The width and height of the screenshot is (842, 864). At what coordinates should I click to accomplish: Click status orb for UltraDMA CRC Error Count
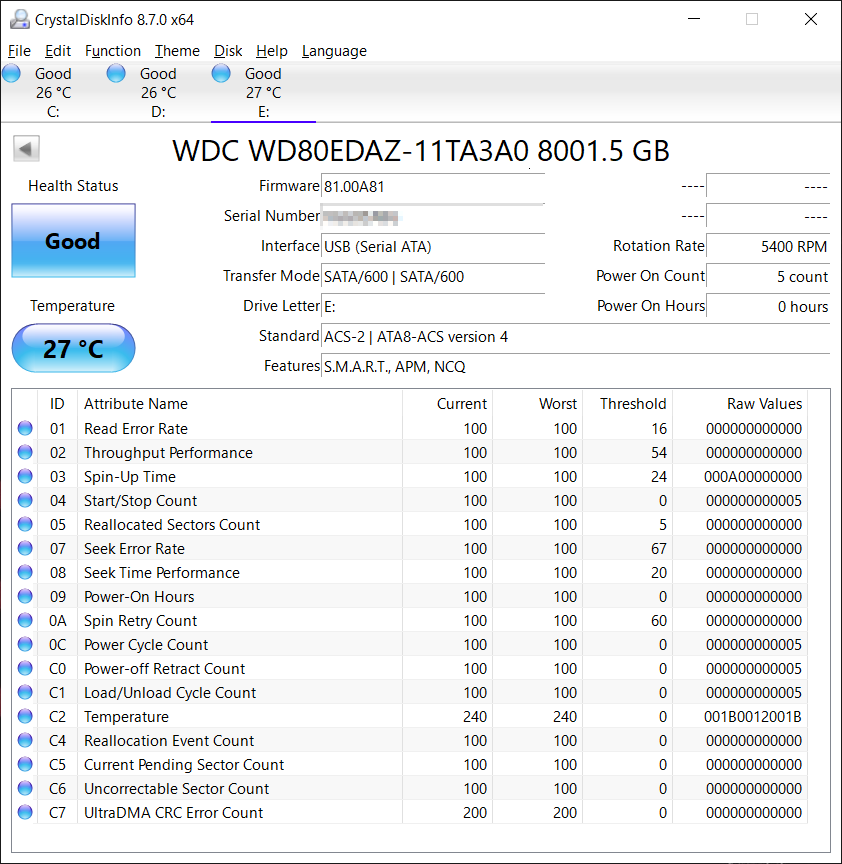click(25, 812)
